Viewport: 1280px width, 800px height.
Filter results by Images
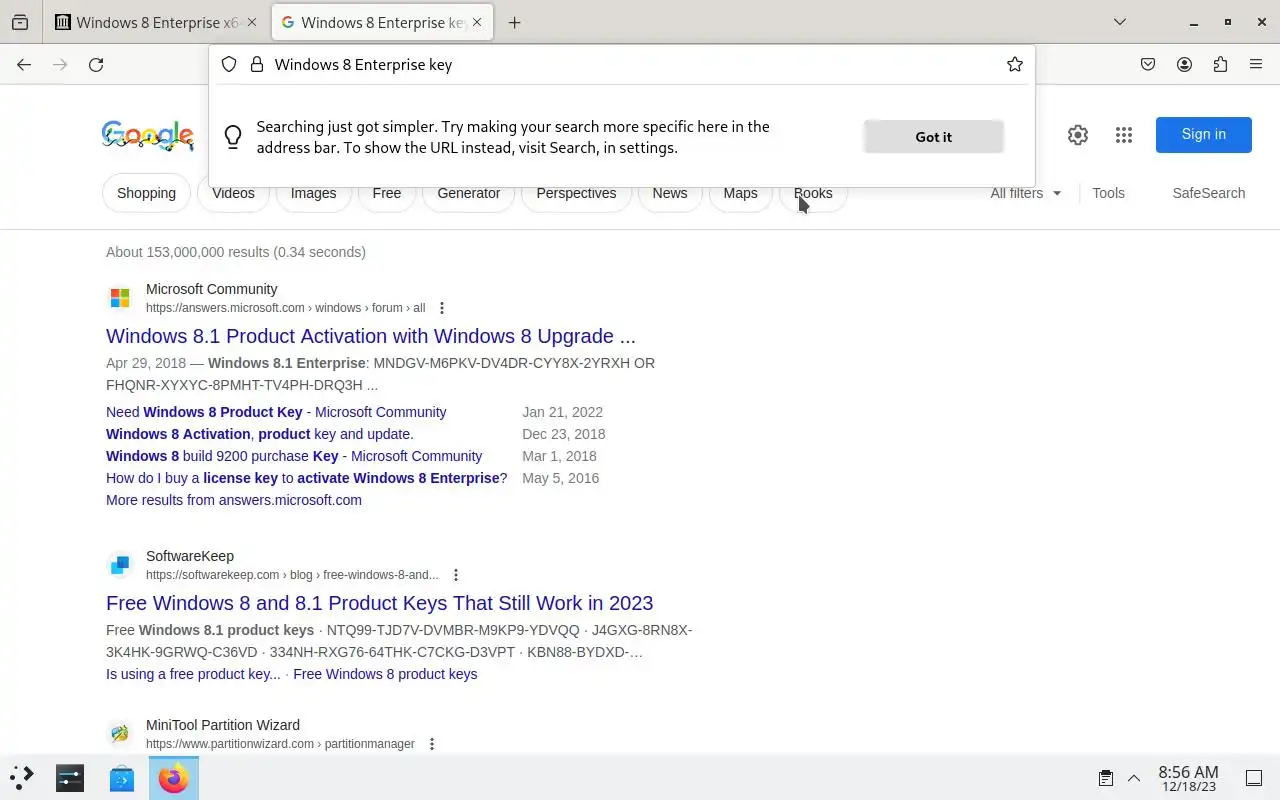pos(313,193)
